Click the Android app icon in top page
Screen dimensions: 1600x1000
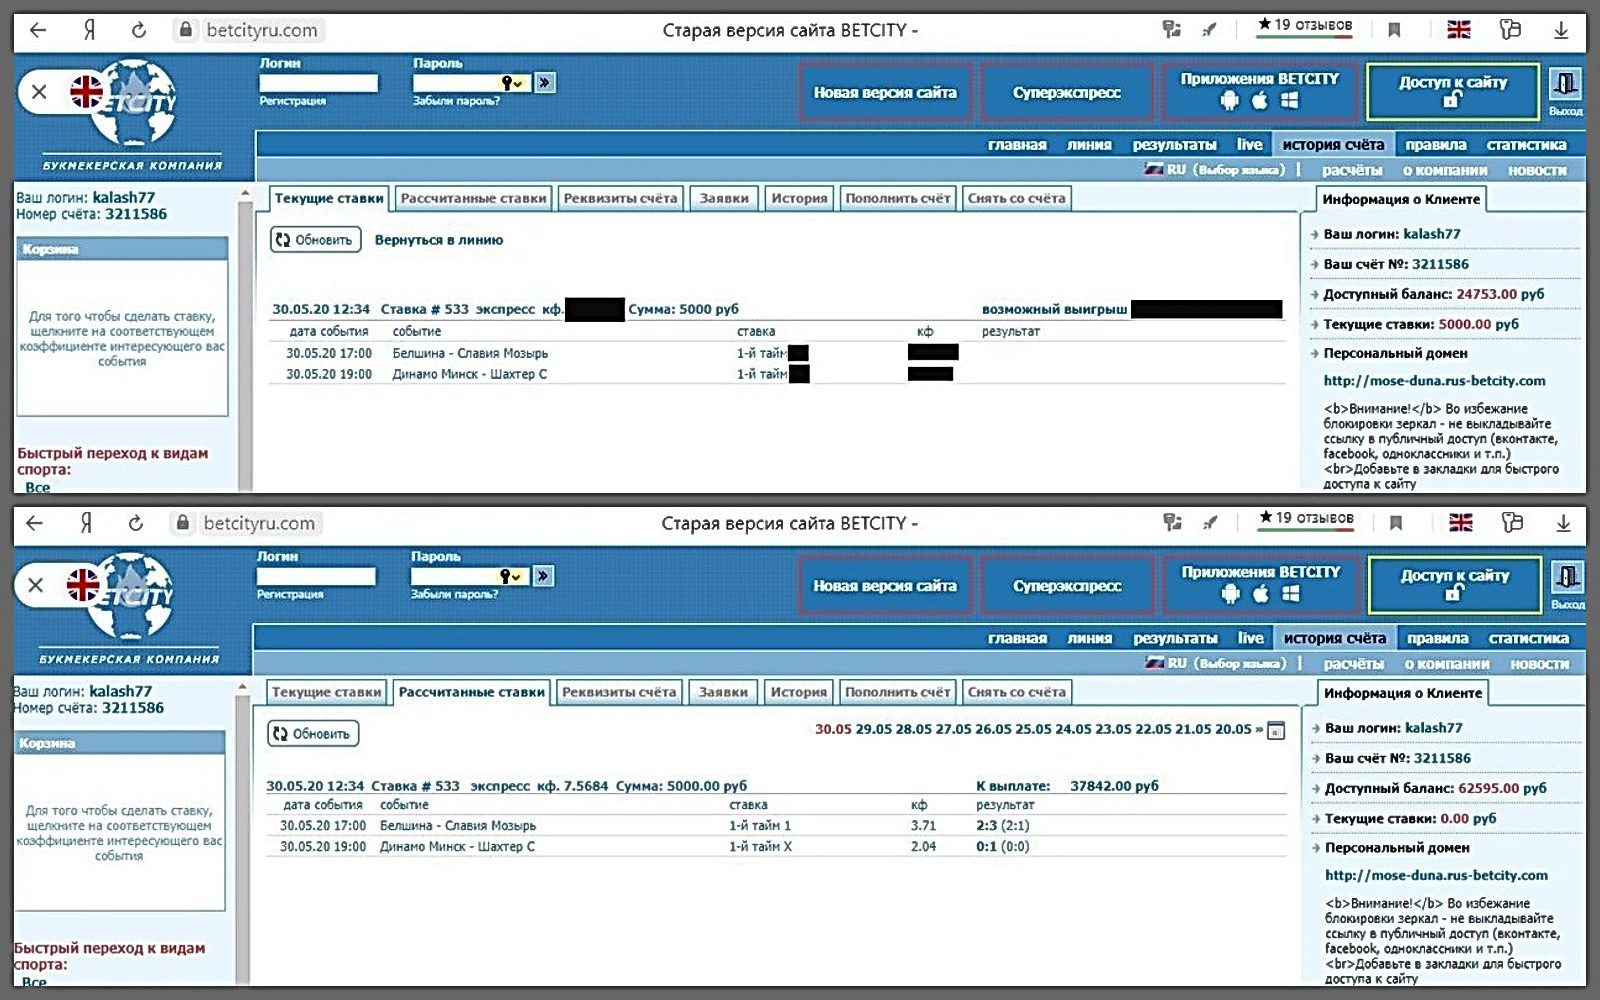click(x=1230, y=100)
